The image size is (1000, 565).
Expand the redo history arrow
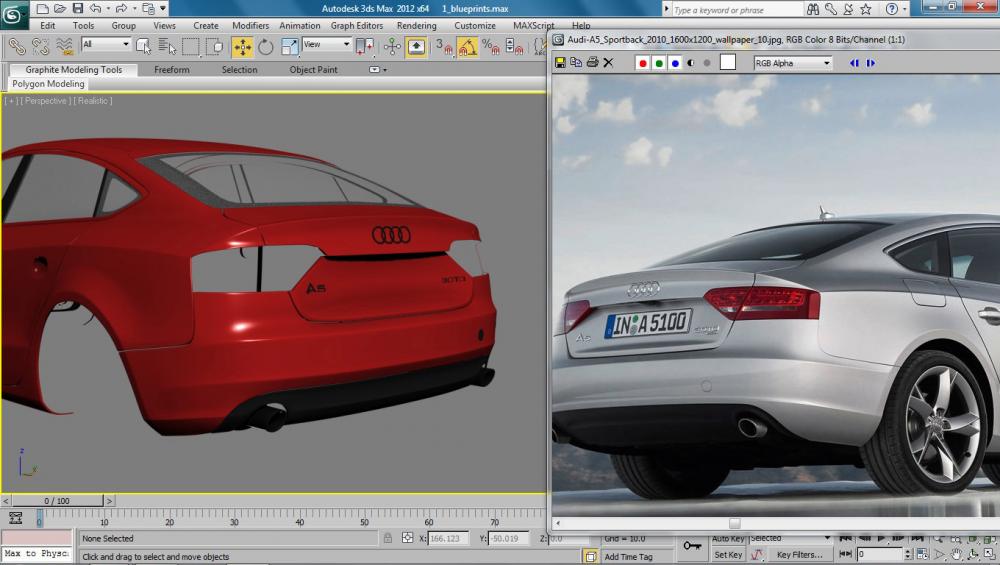coord(135,9)
